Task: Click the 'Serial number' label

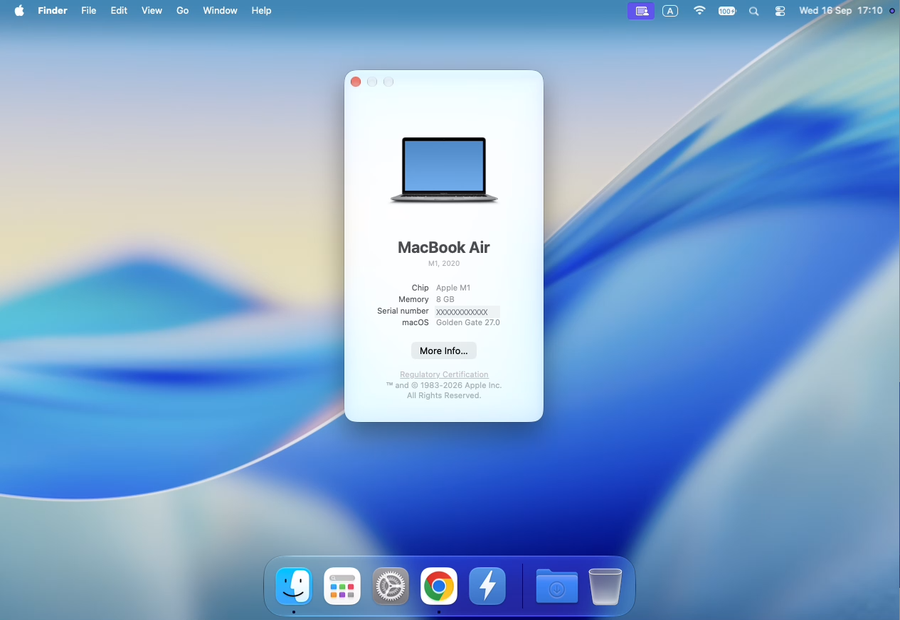Action: tap(402, 311)
